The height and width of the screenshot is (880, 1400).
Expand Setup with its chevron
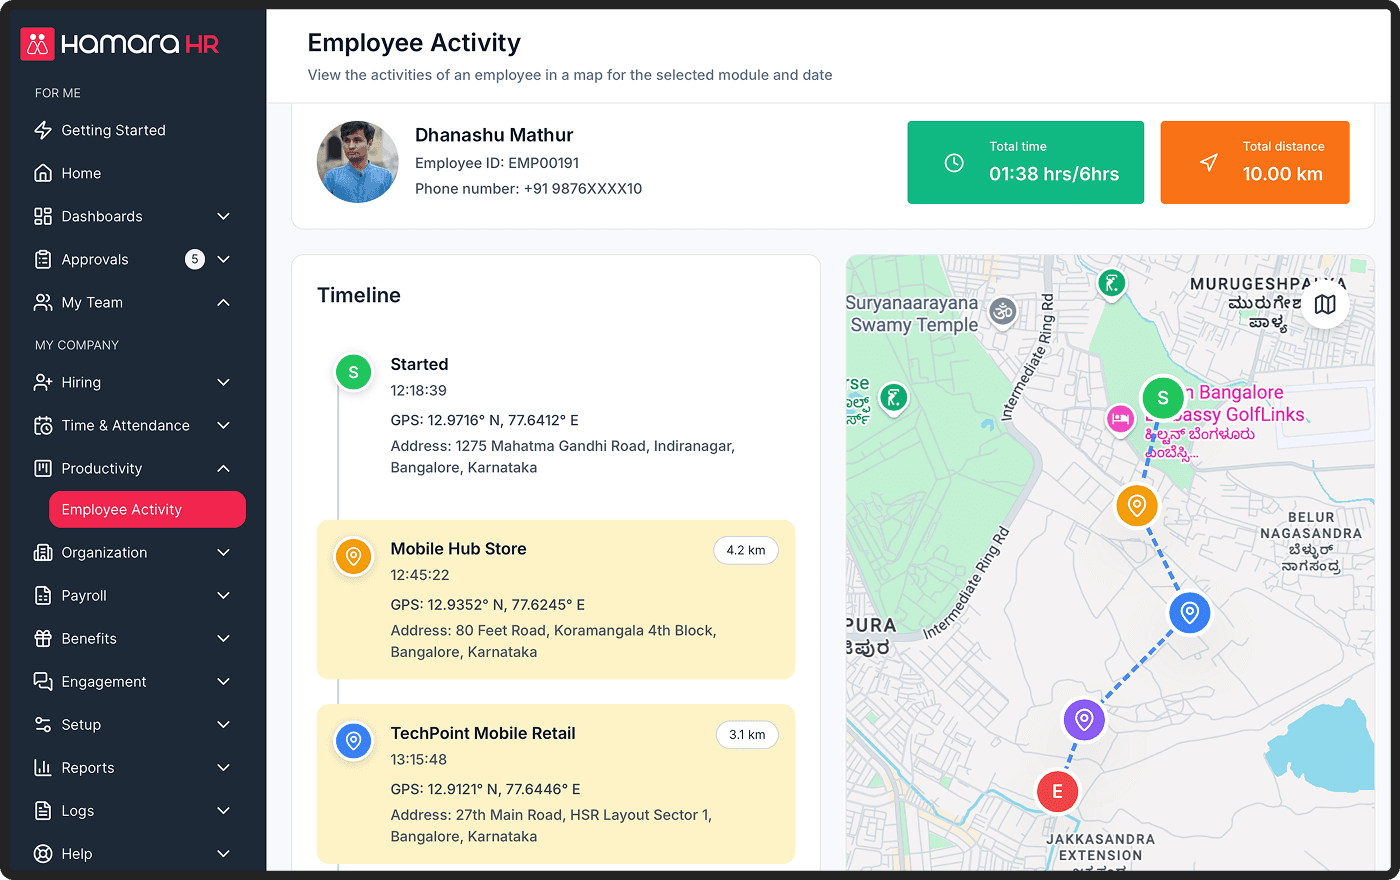click(x=224, y=724)
